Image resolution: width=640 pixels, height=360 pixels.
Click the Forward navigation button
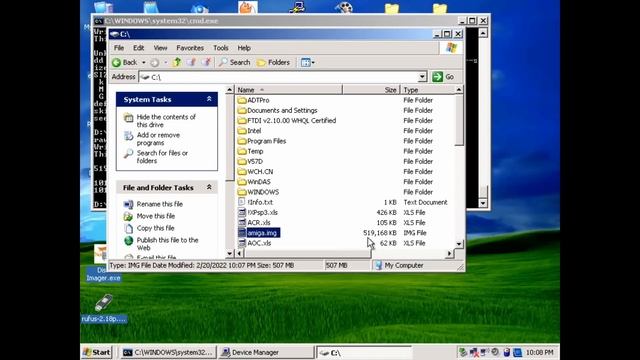[155, 62]
